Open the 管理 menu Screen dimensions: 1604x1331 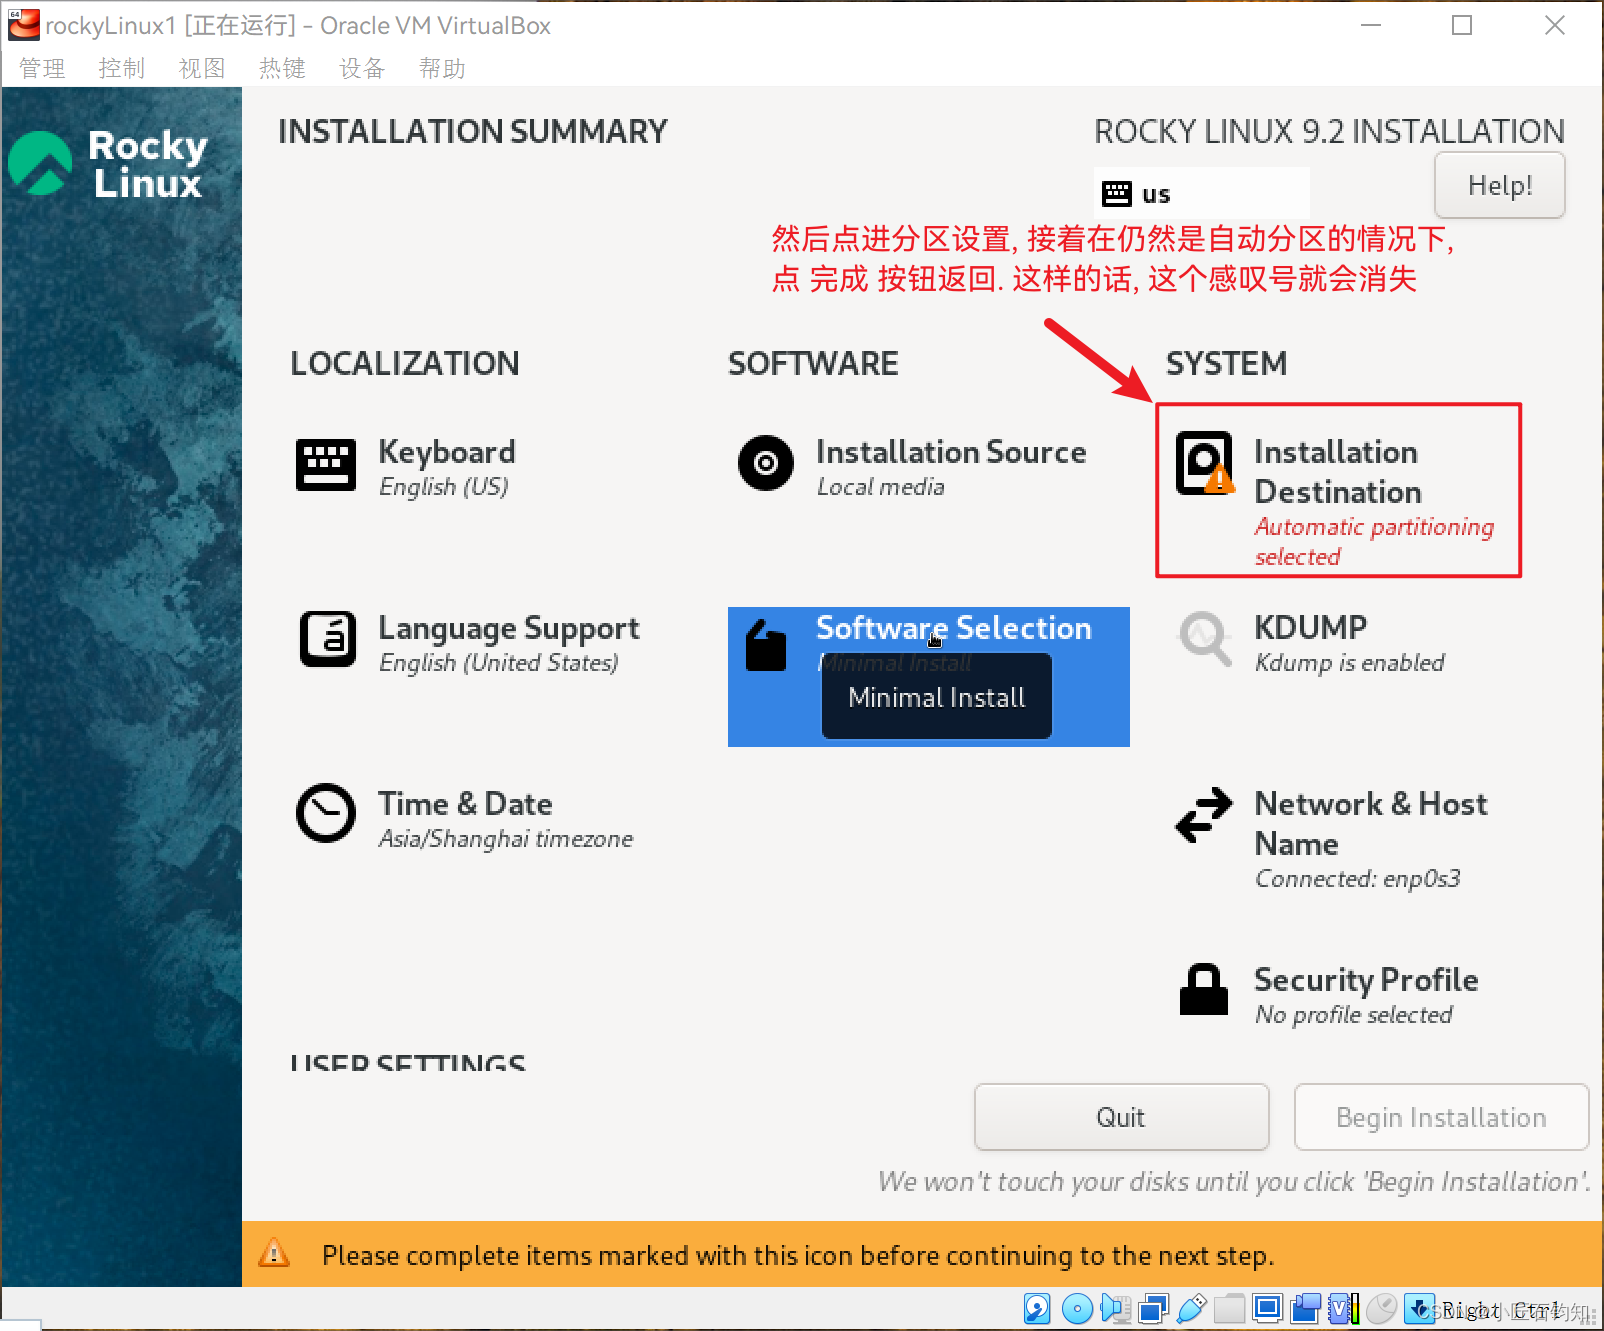tap(42, 68)
